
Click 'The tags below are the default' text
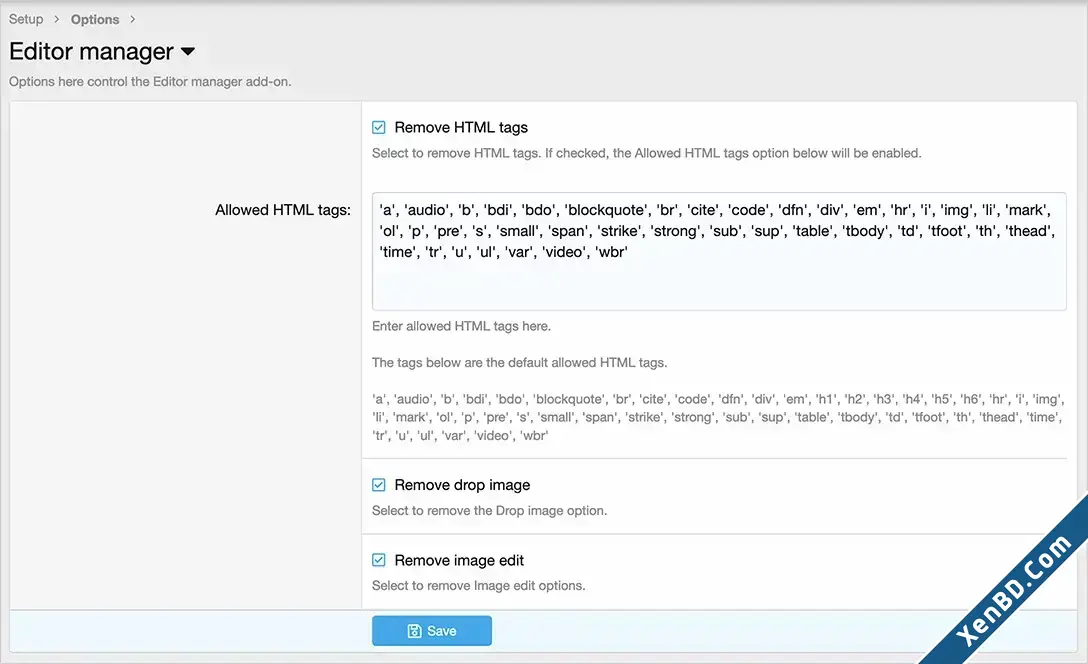519,362
